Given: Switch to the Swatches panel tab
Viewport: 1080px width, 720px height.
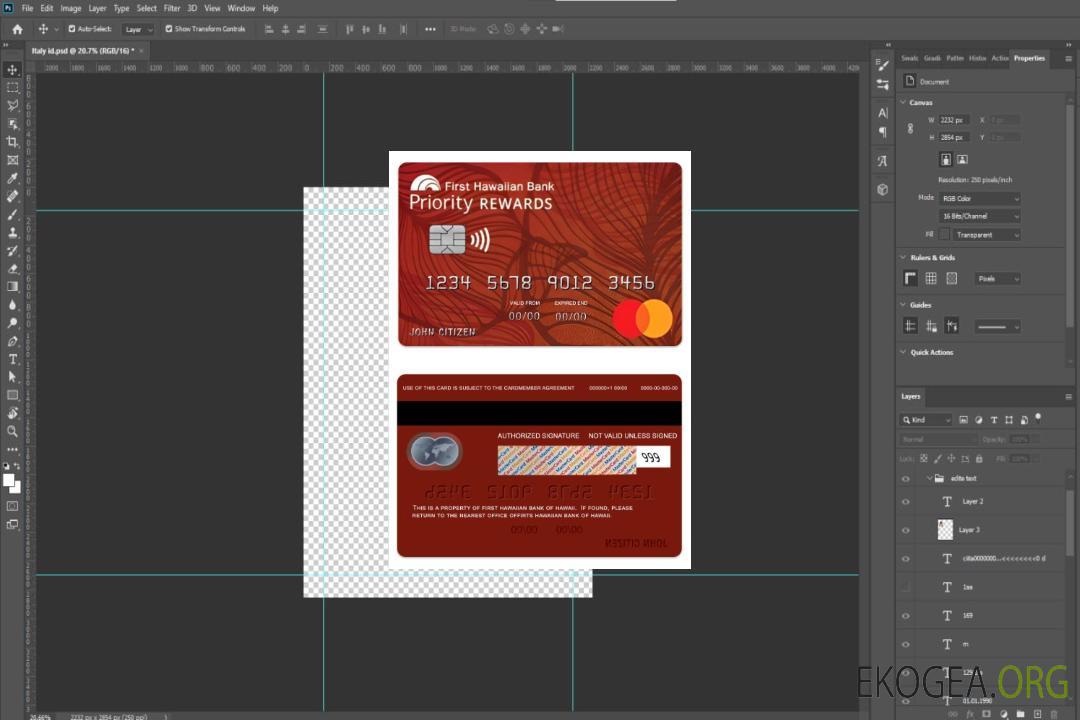Looking at the screenshot, I should tap(909, 59).
